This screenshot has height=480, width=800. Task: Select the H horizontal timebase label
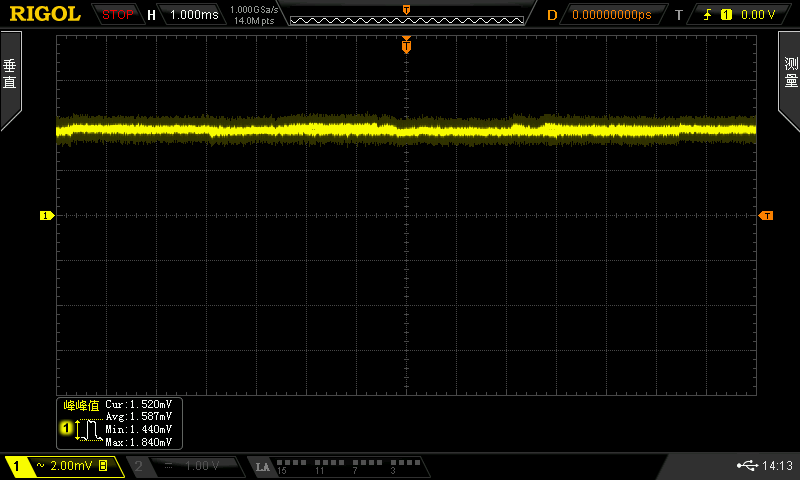tap(151, 15)
